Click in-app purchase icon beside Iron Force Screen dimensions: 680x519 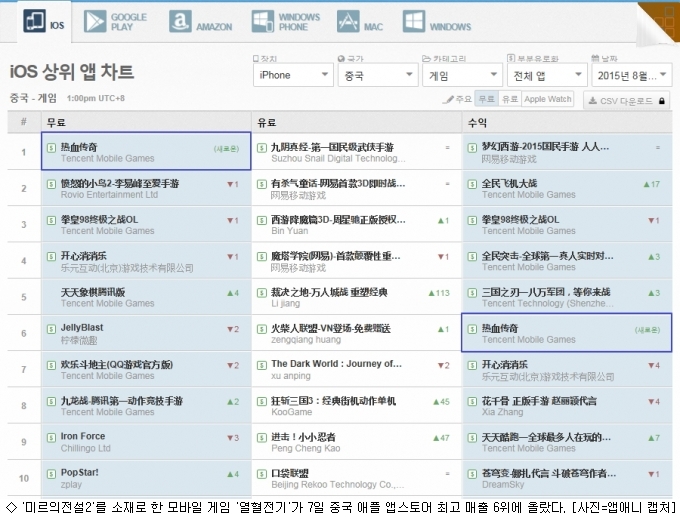click(51, 437)
